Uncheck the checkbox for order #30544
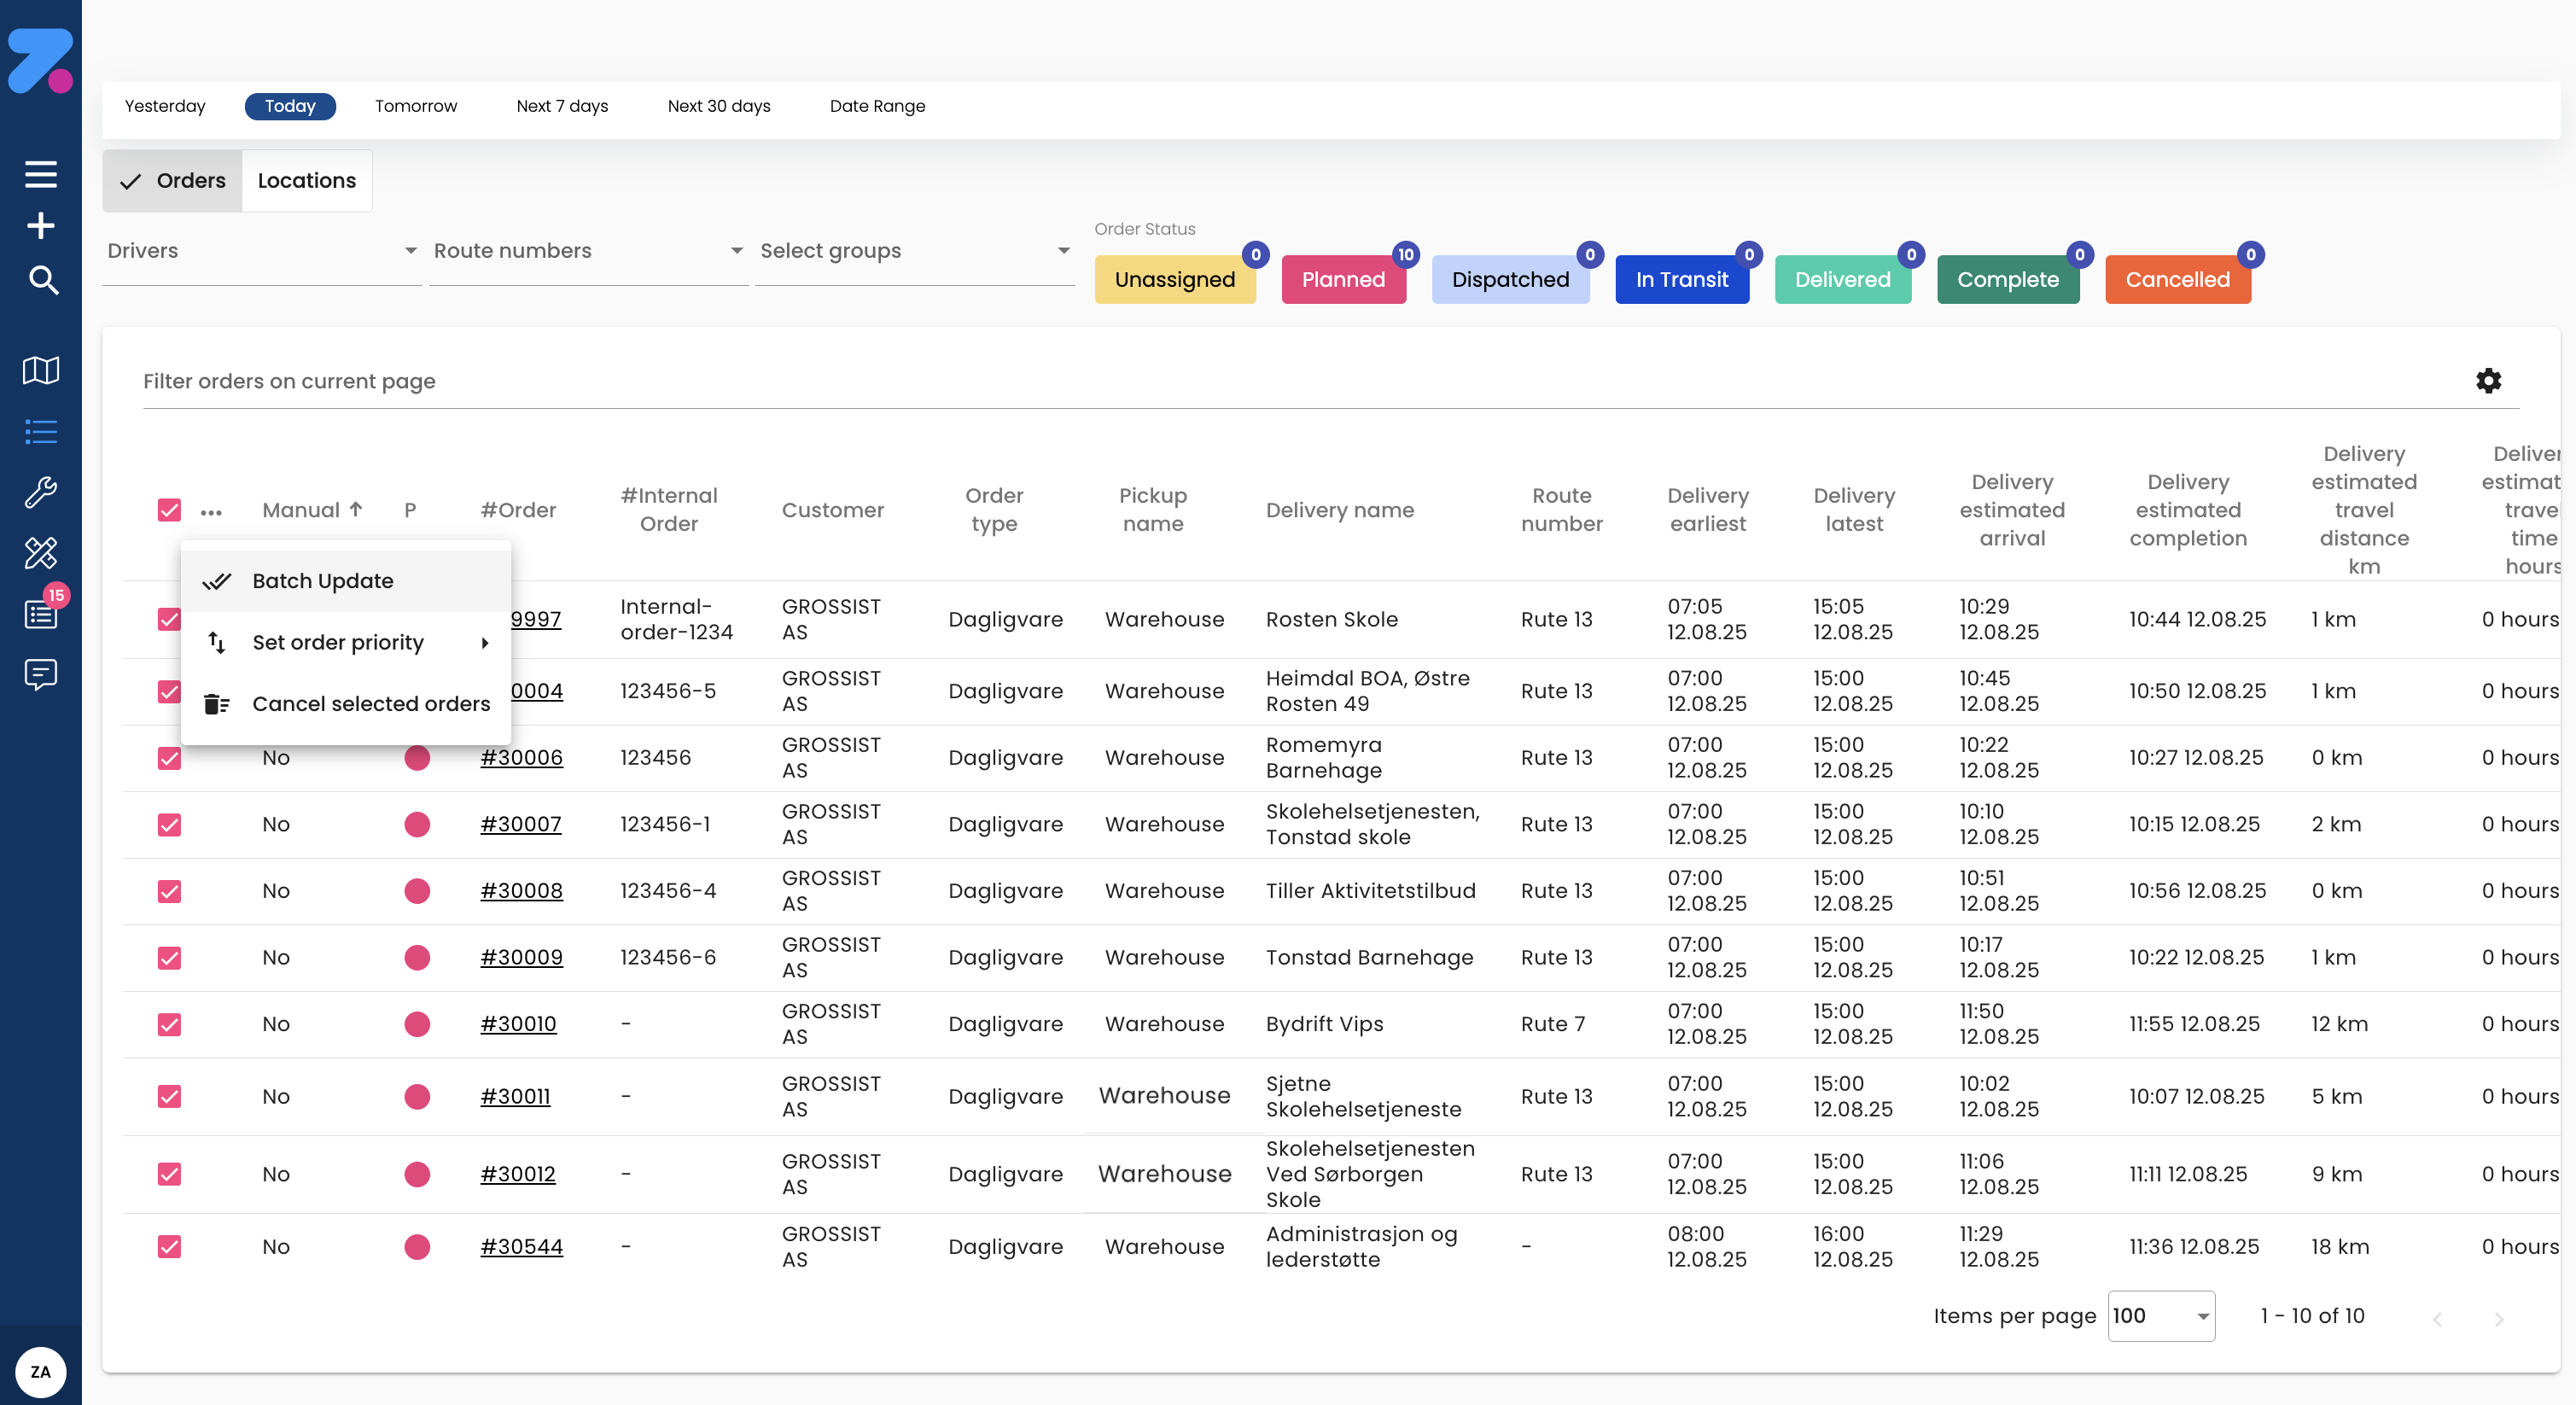 pos(168,1247)
